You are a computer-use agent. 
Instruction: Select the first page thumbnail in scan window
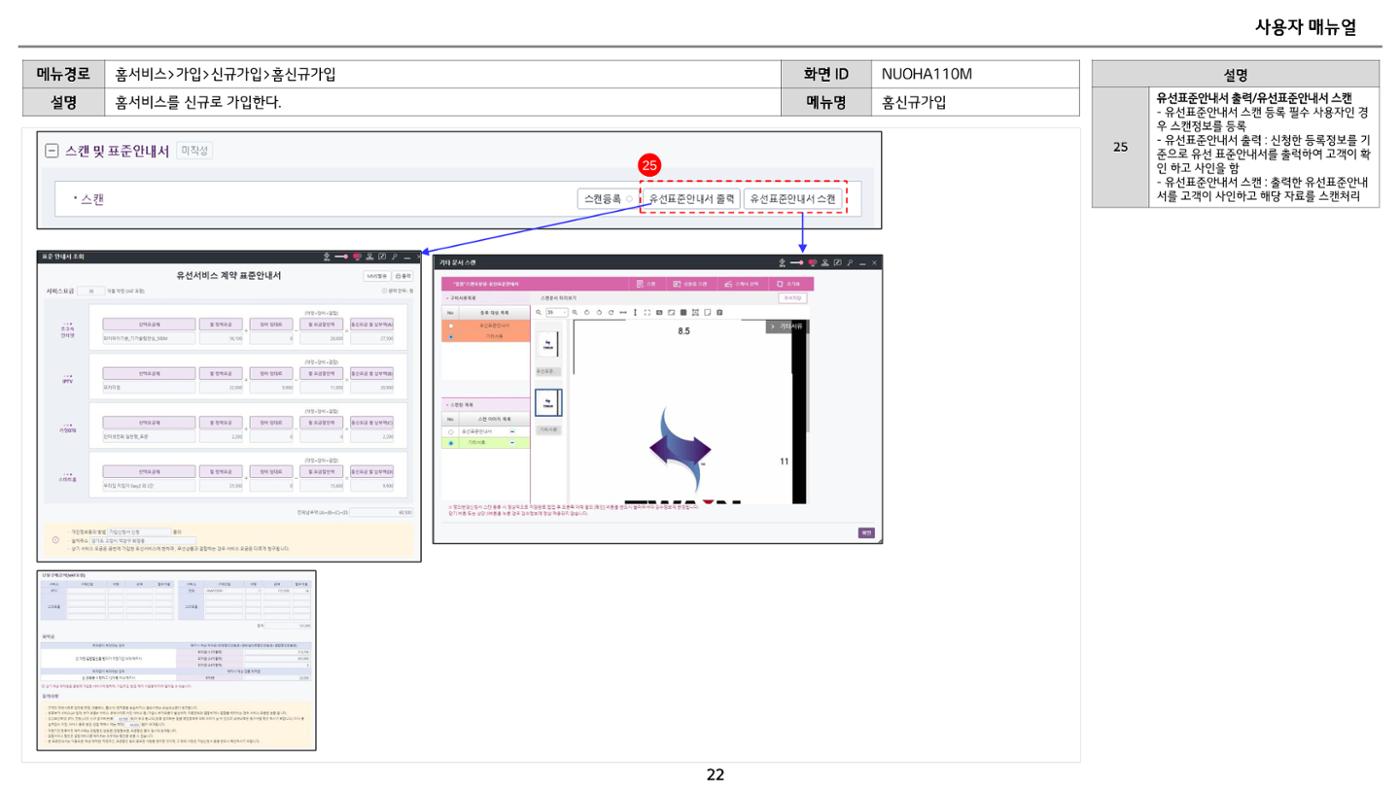549,345
